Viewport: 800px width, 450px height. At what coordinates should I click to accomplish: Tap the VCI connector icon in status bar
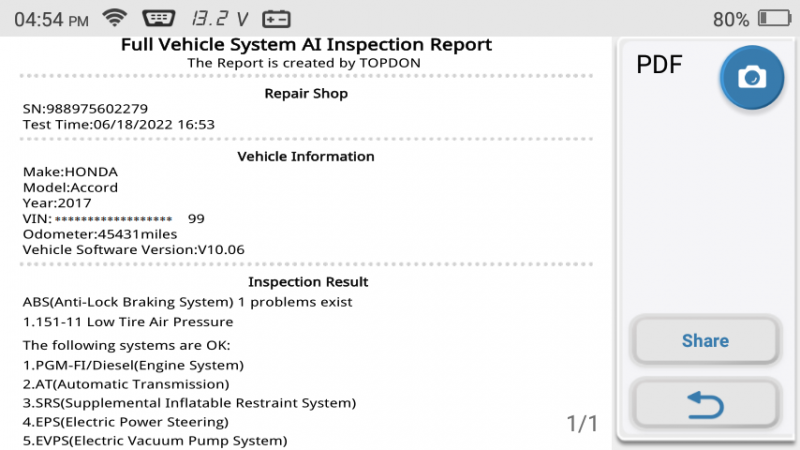tap(159, 19)
